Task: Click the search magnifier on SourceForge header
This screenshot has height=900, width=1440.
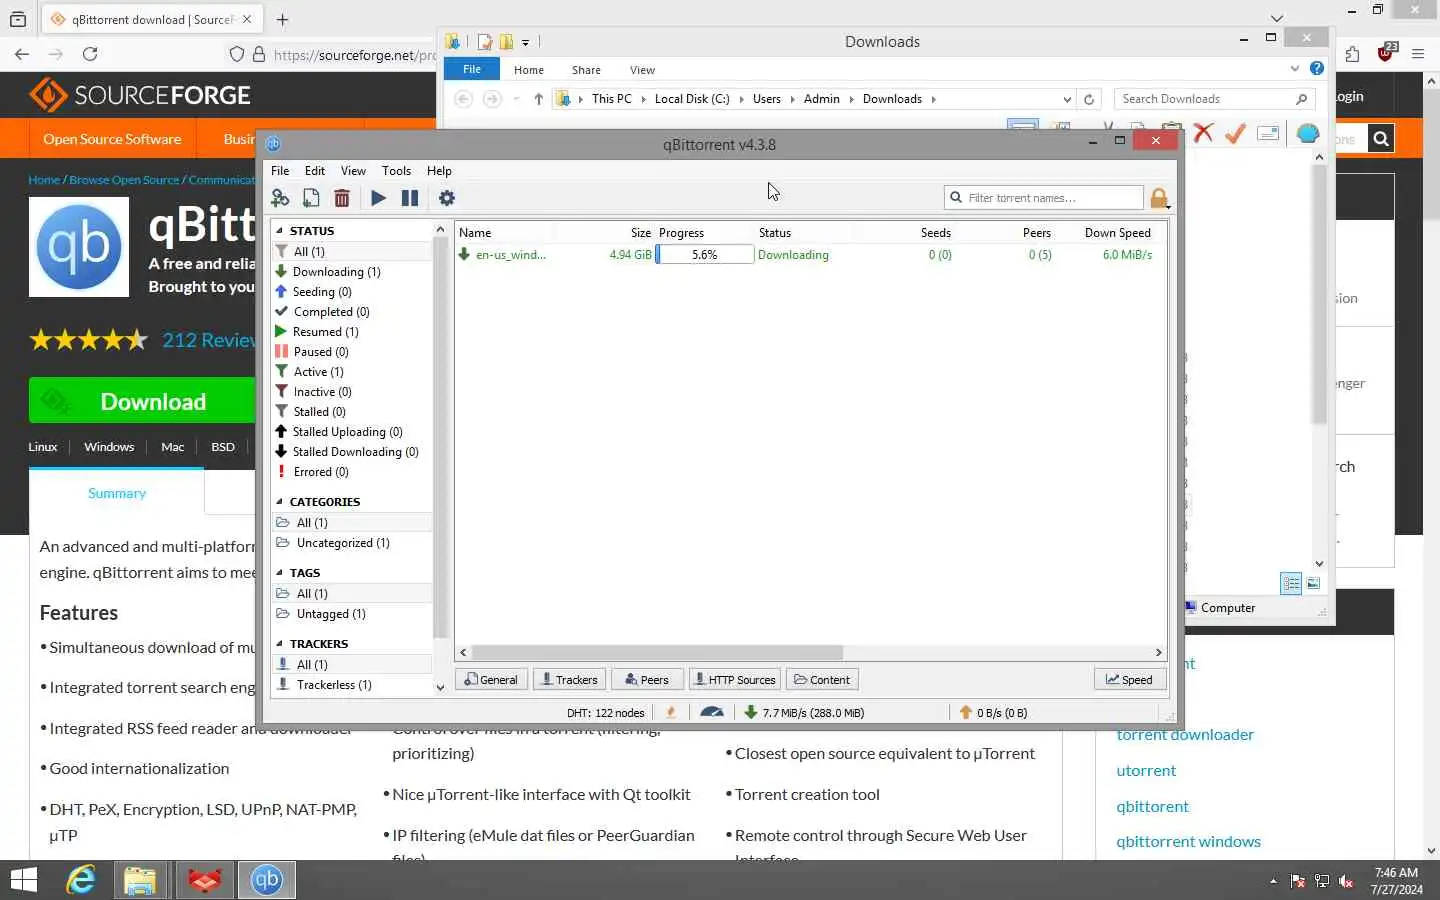Action: coord(1381,139)
